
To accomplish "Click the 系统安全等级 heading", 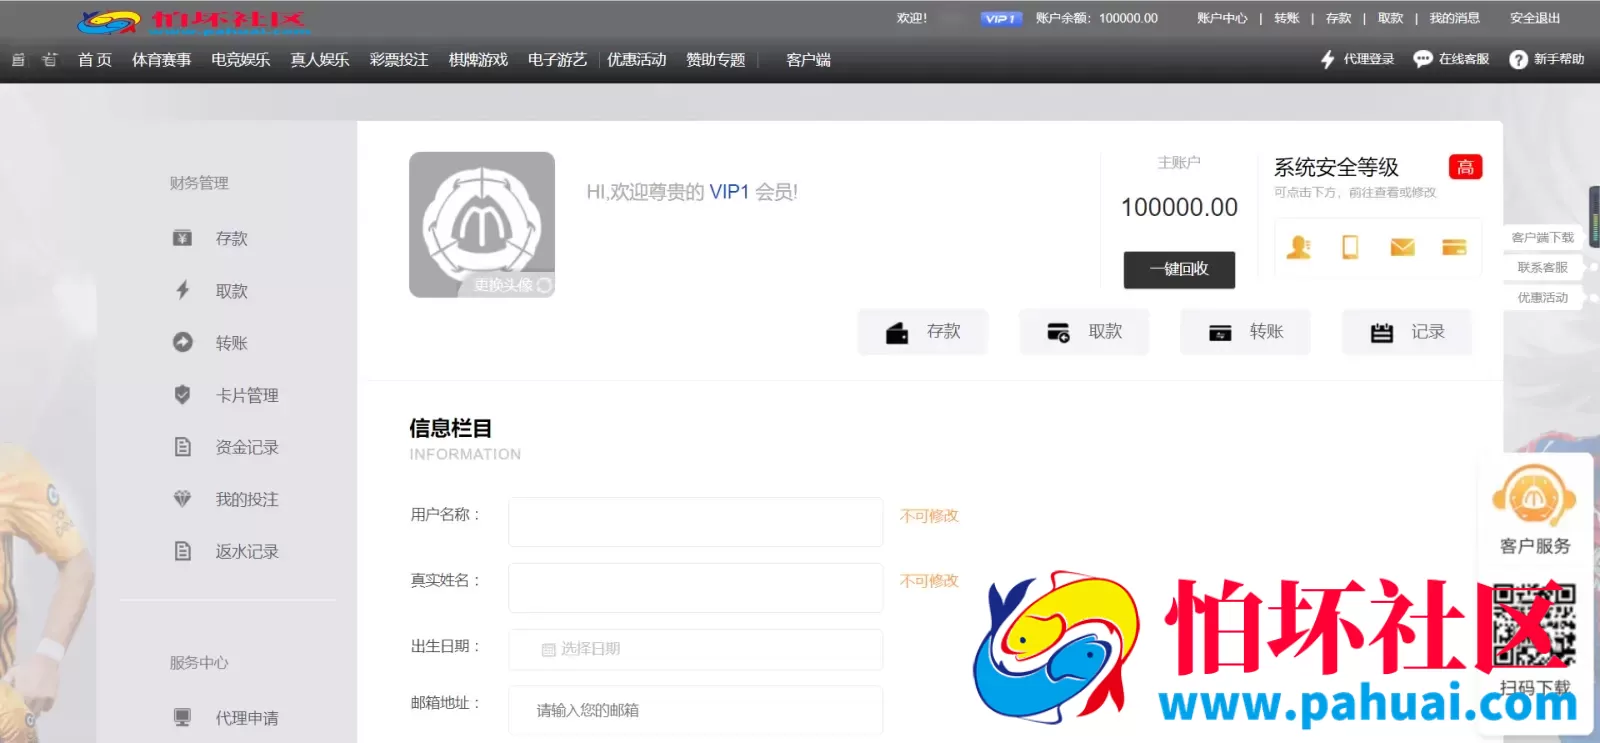I will [x=1336, y=167].
